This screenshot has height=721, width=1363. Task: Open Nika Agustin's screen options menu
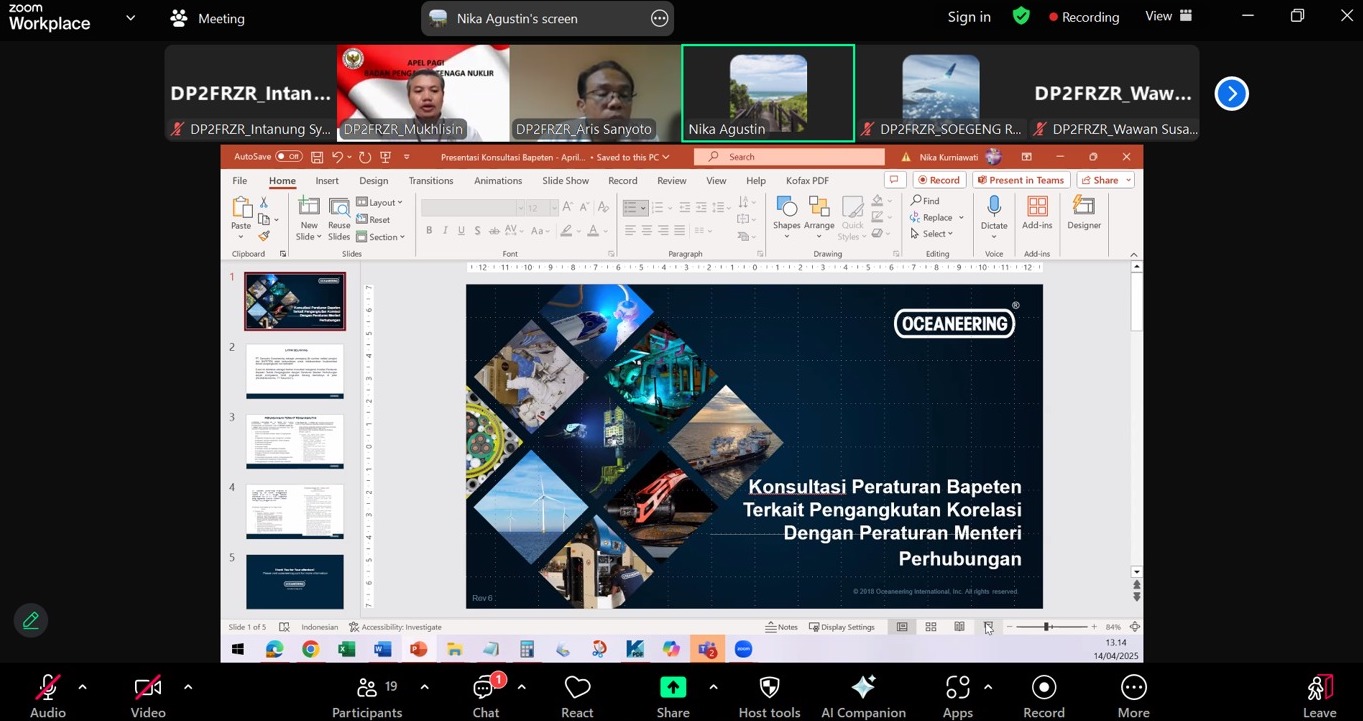coord(659,18)
